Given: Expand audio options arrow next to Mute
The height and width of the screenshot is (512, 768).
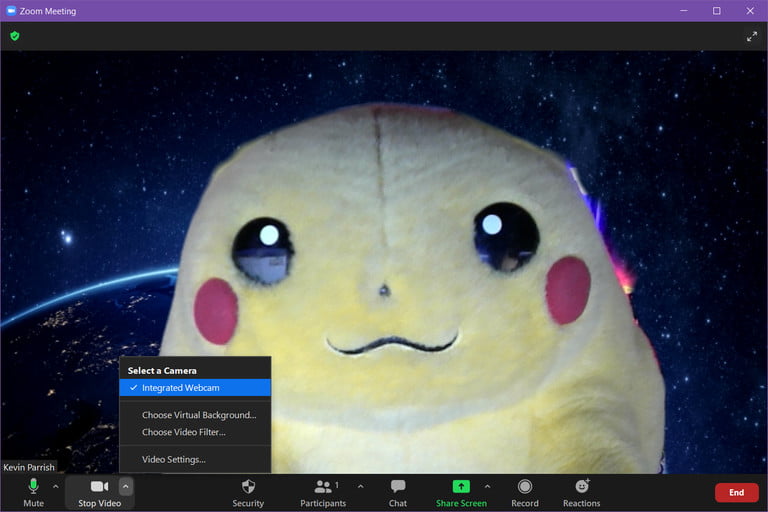Looking at the screenshot, I should pyautogui.click(x=56, y=487).
